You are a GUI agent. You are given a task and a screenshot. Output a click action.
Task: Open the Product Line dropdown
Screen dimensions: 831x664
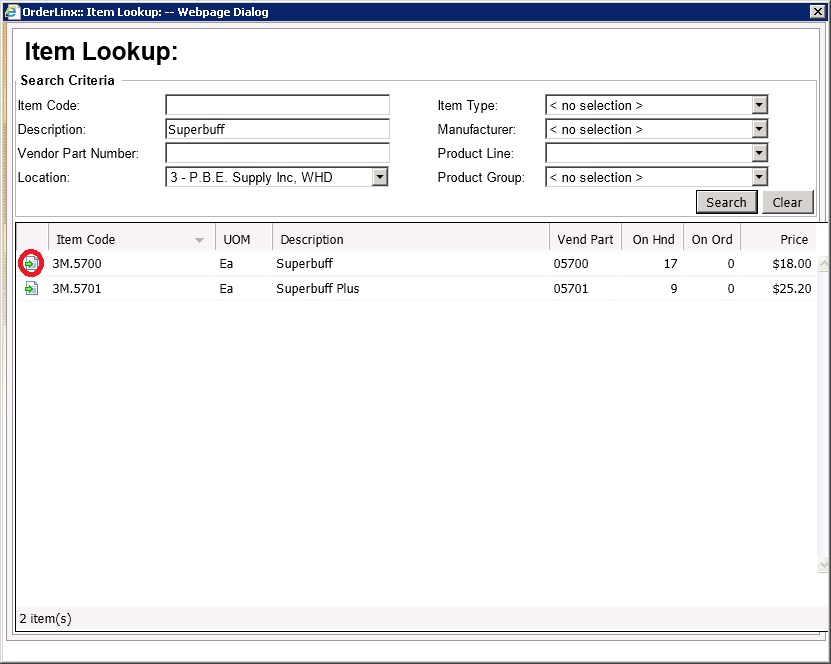(x=759, y=153)
